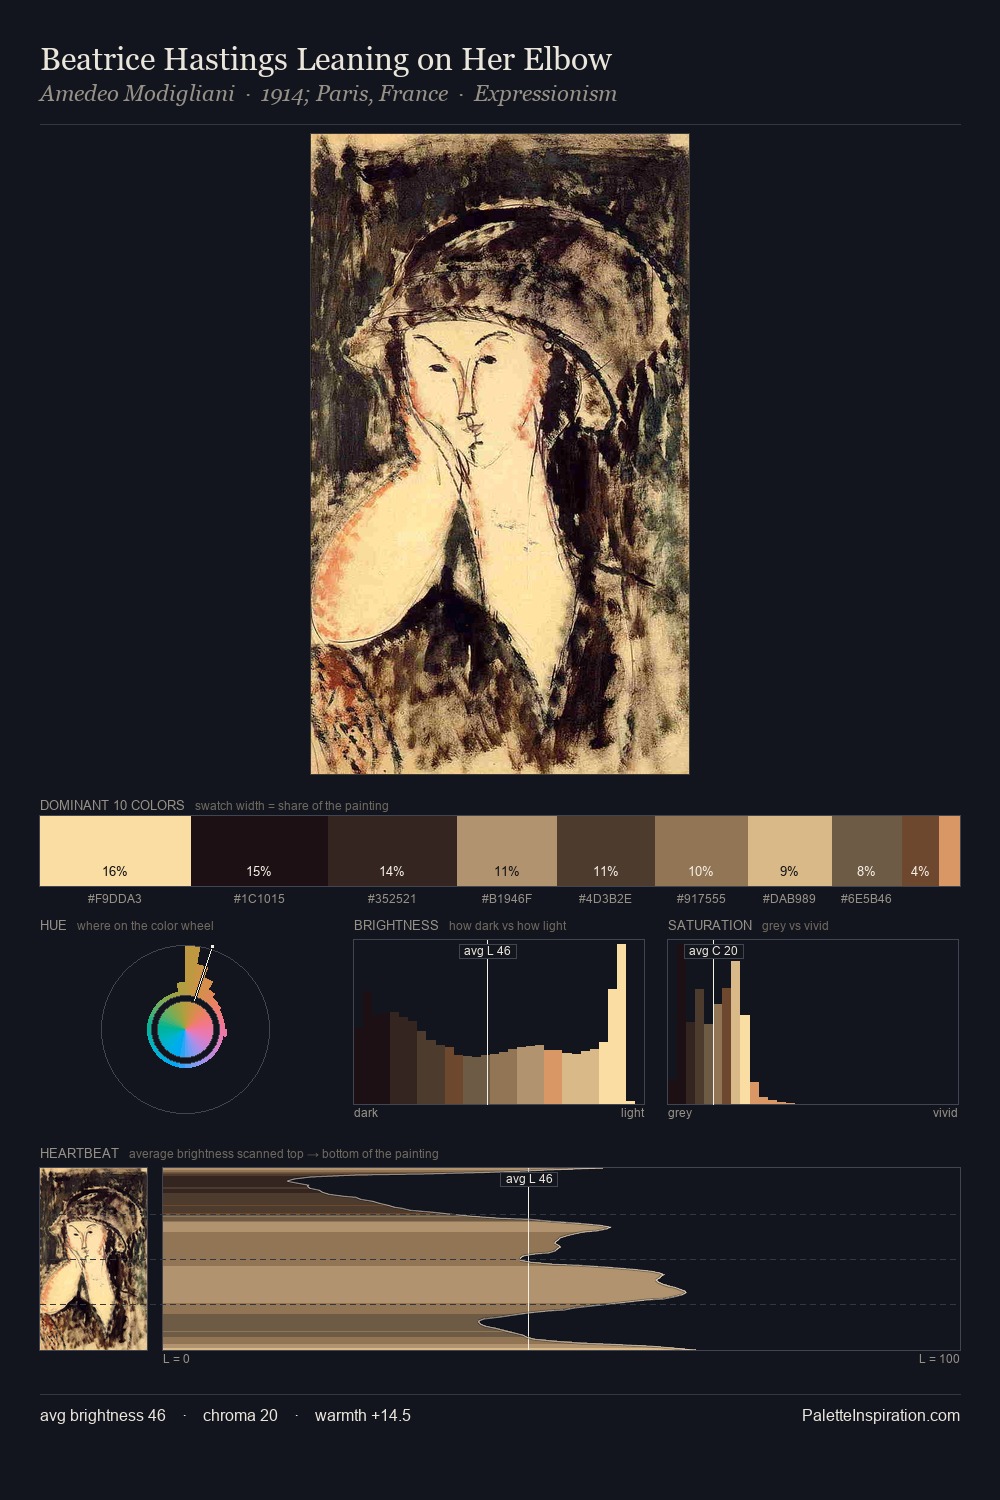The height and width of the screenshot is (1500, 1000).
Task: Click the 'avg L 46' label in Brightness chart
Action: [487, 951]
